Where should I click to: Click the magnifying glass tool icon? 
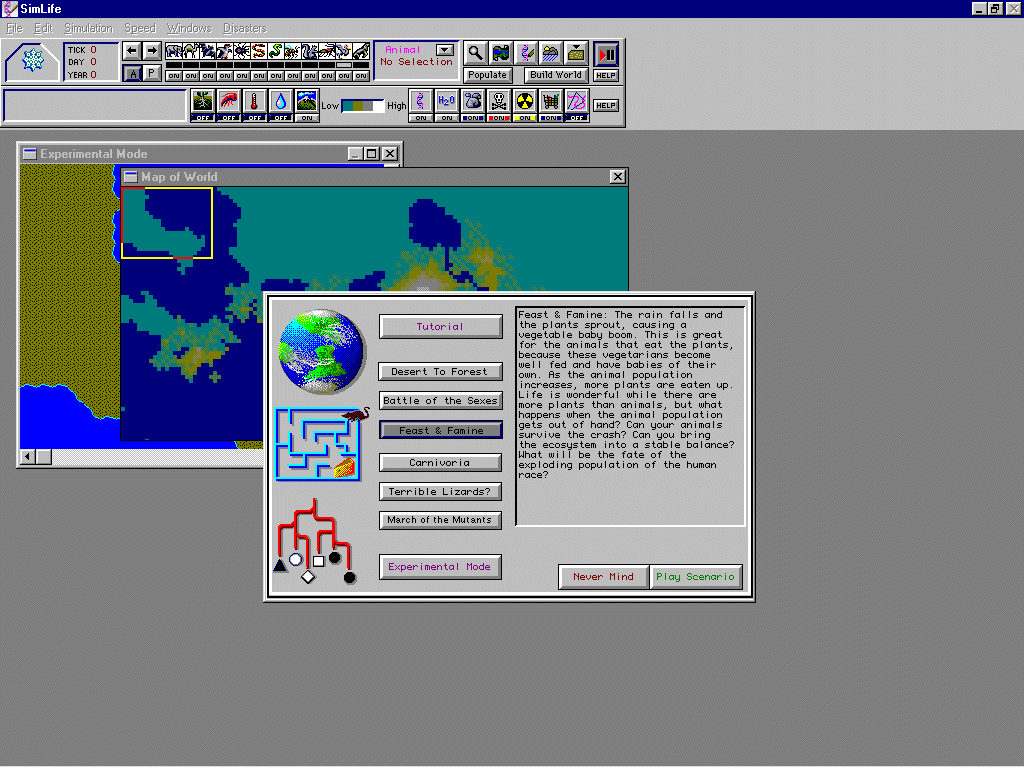(475, 53)
